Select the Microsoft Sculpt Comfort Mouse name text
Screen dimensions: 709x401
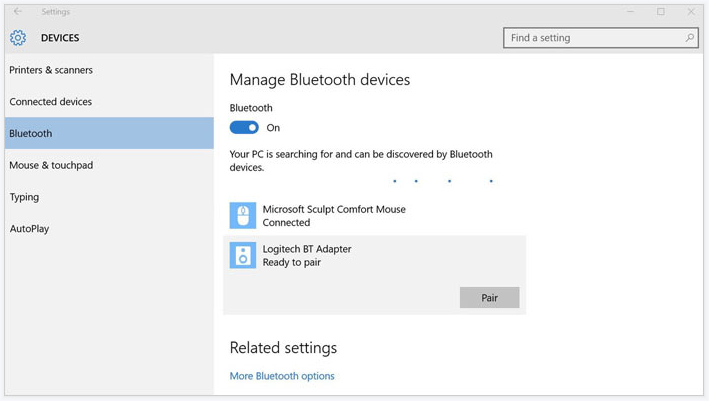(334, 210)
